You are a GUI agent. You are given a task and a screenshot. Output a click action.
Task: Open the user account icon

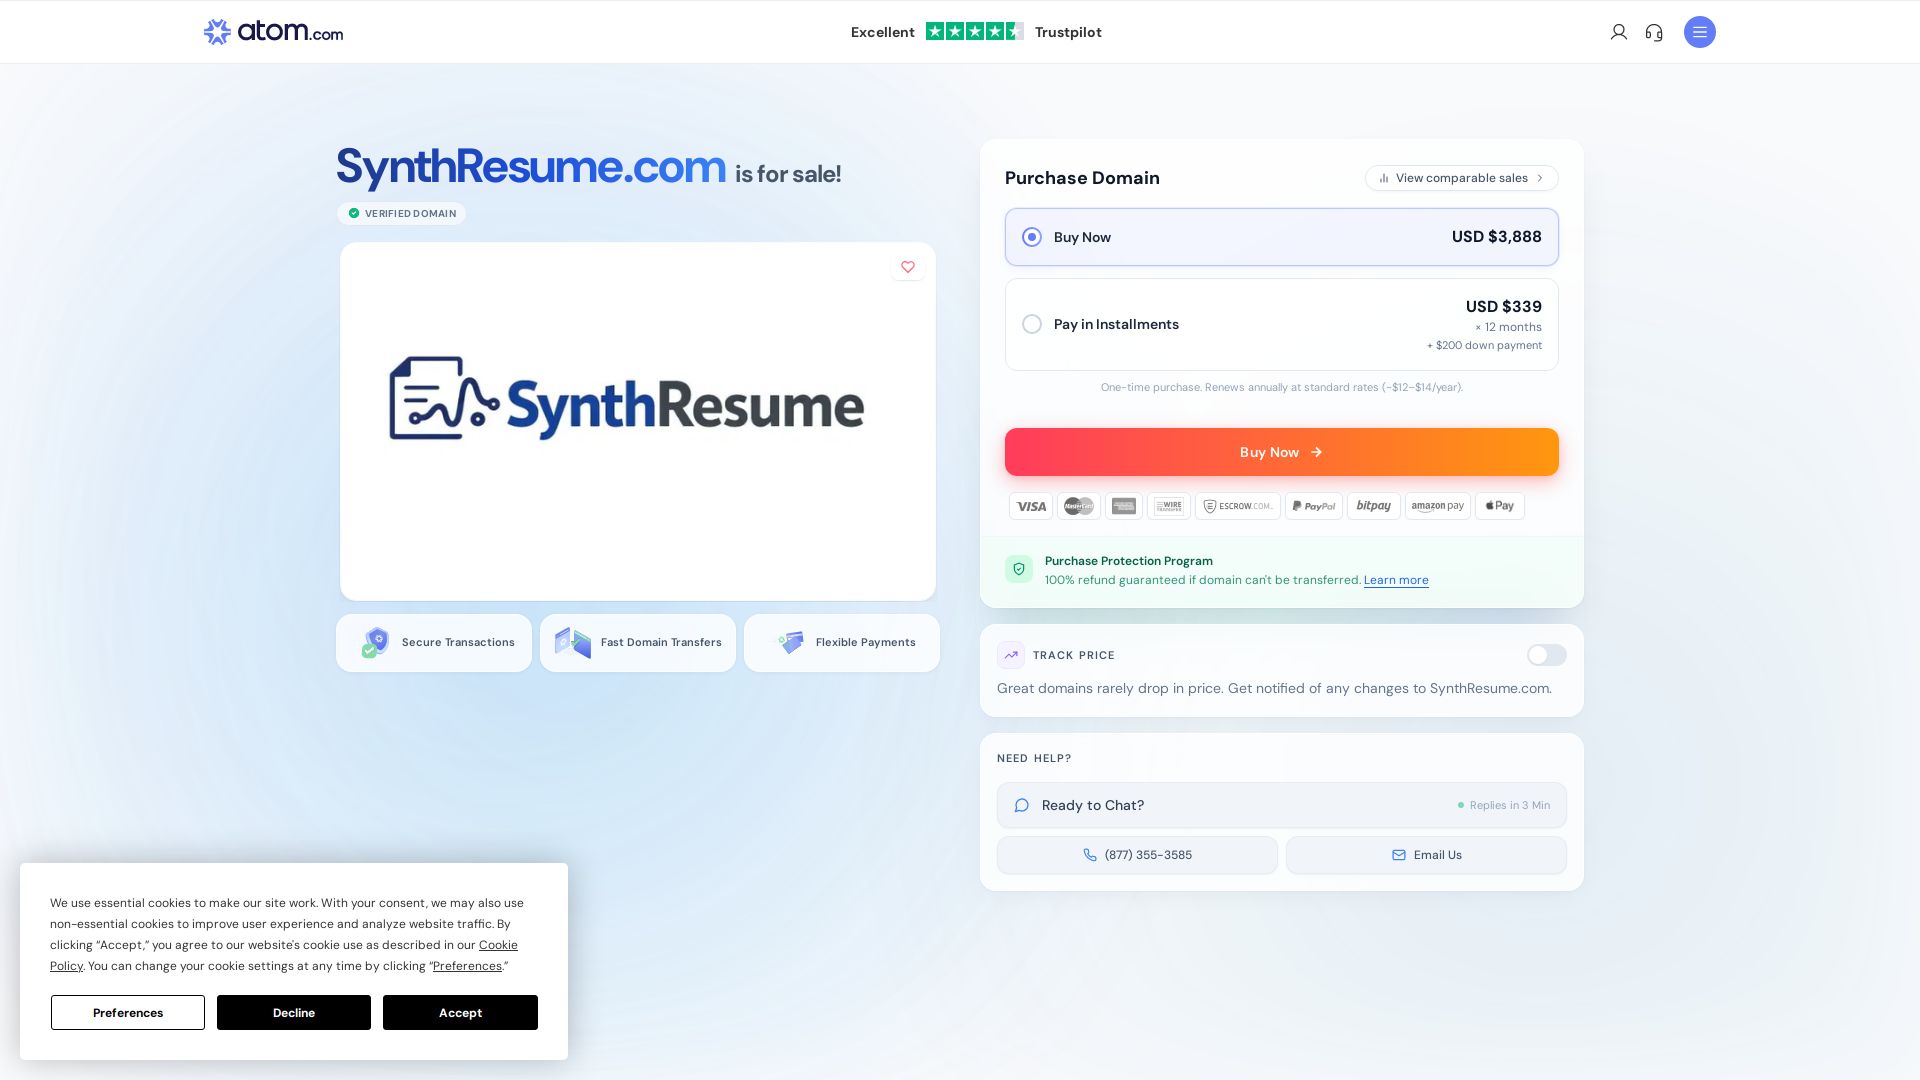click(x=1619, y=32)
